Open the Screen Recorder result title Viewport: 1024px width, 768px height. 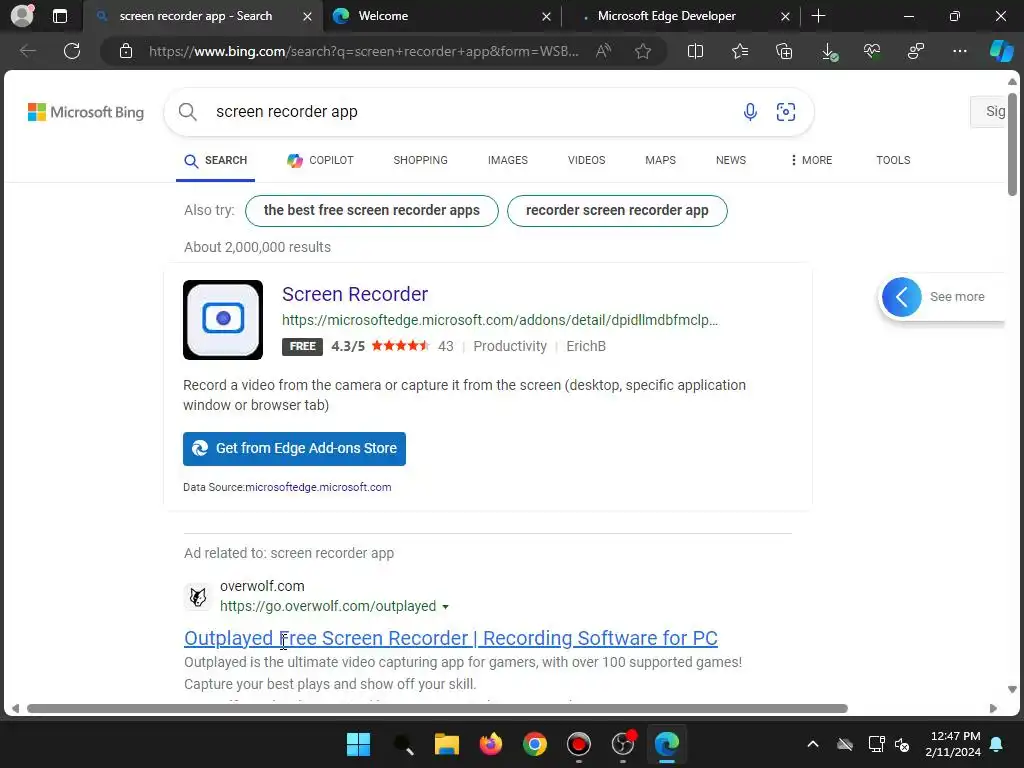(355, 295)
